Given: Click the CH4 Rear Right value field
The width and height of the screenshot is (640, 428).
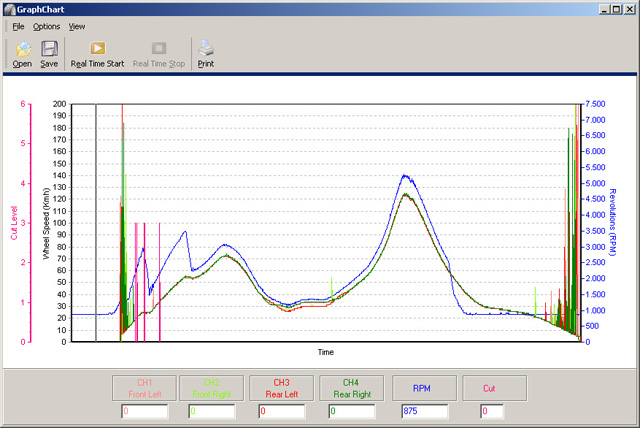Looking at the screenshot, I should [x=352, y=411].
